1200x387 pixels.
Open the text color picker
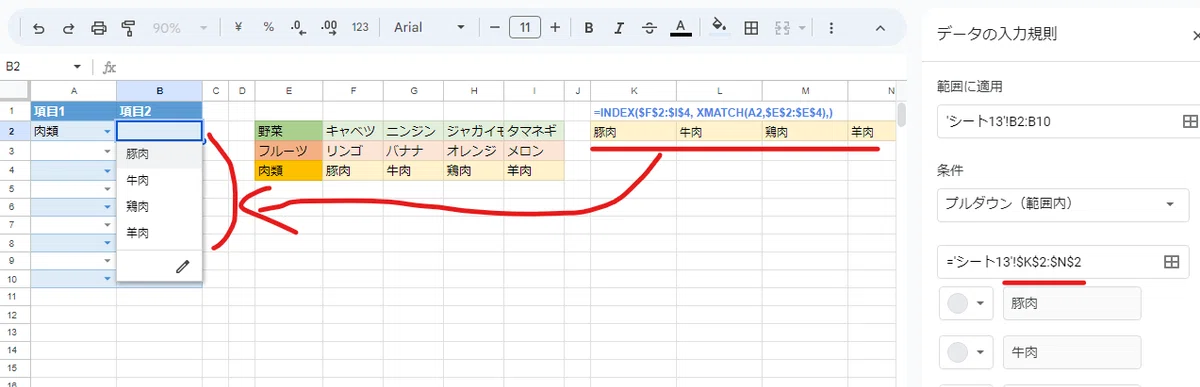(x=680, y=28)
